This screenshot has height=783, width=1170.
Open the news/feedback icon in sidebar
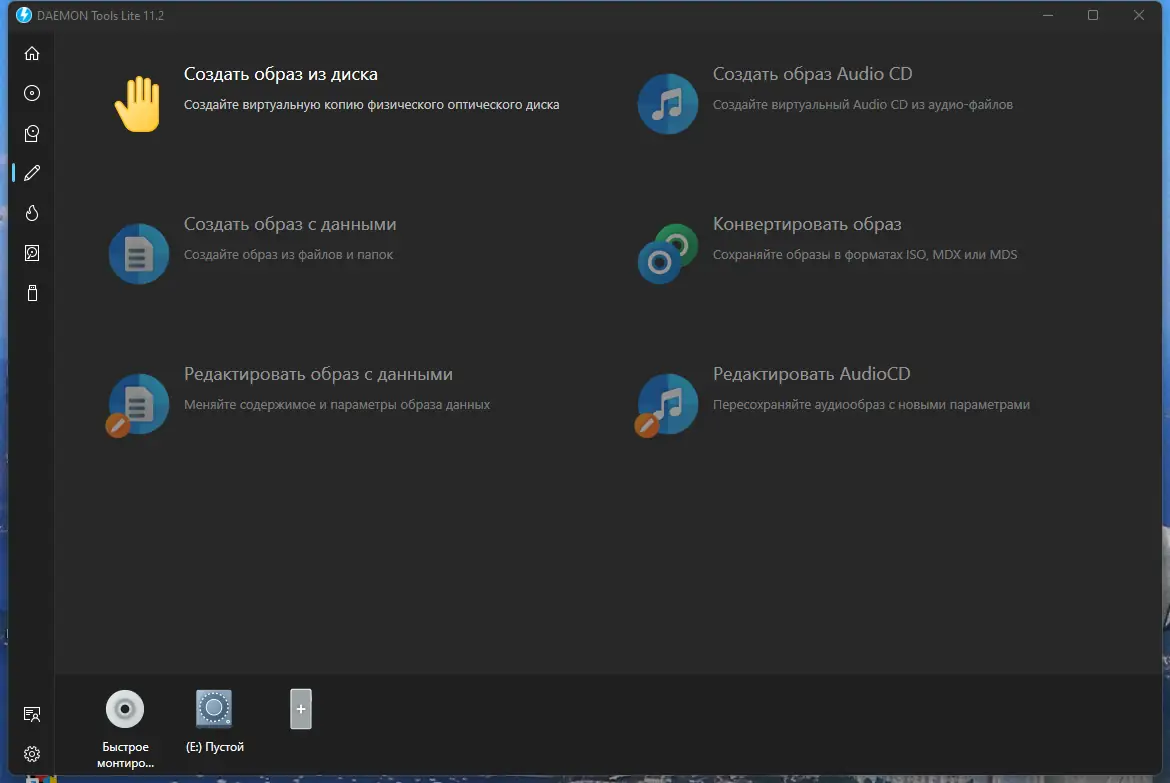(x=31, y=714)
